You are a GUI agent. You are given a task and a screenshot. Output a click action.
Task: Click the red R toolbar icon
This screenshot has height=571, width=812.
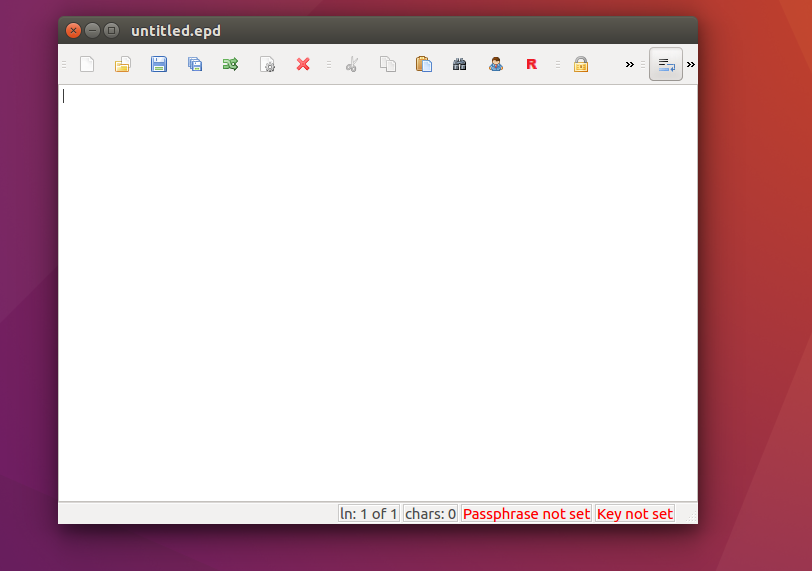pos(531,64)
